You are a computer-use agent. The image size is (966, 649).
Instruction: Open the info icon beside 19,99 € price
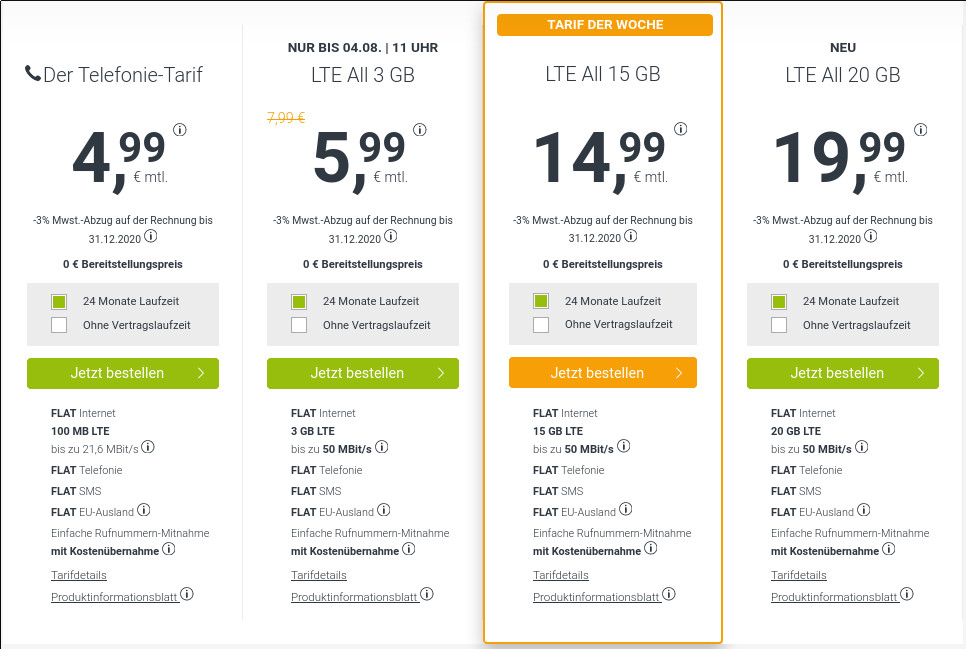pos(919,128)
